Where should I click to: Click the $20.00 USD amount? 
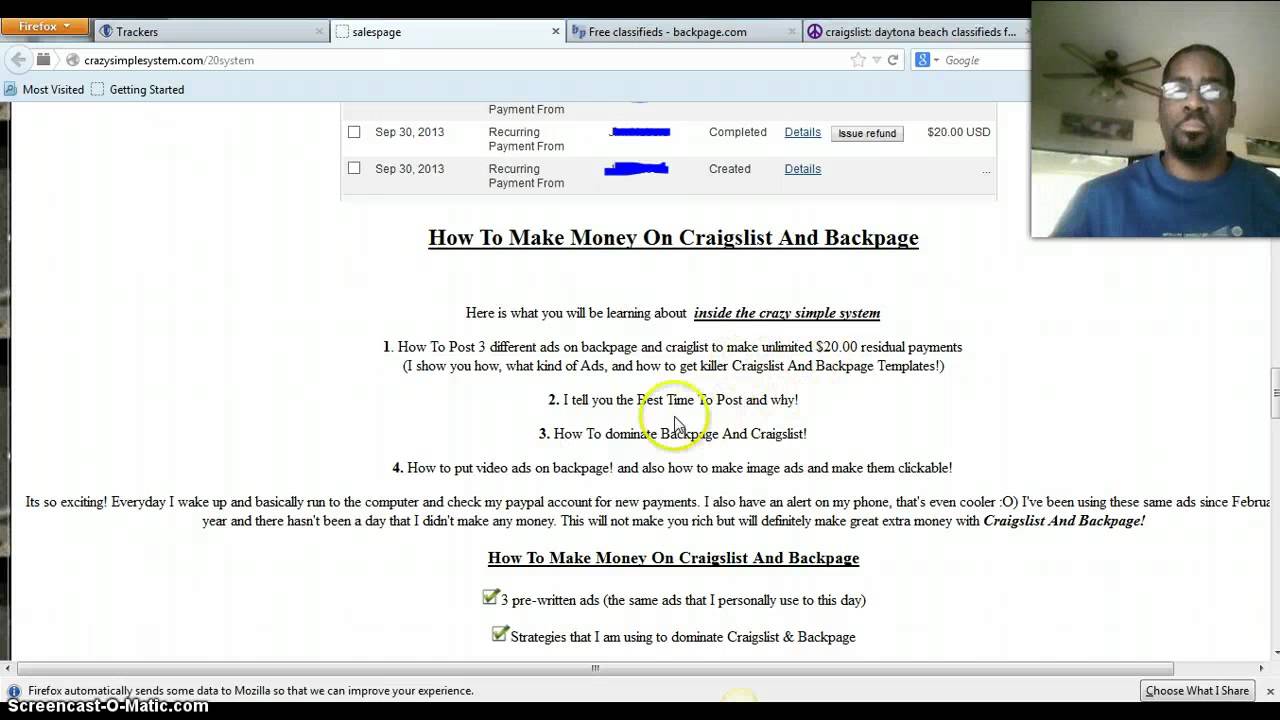pyautogui.click(x=958, y=132)
